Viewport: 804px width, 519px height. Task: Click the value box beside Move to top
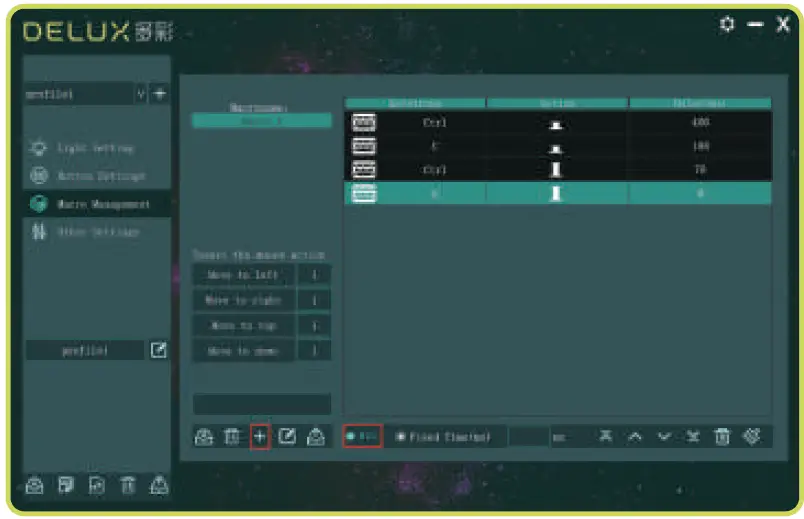point(314,326)
